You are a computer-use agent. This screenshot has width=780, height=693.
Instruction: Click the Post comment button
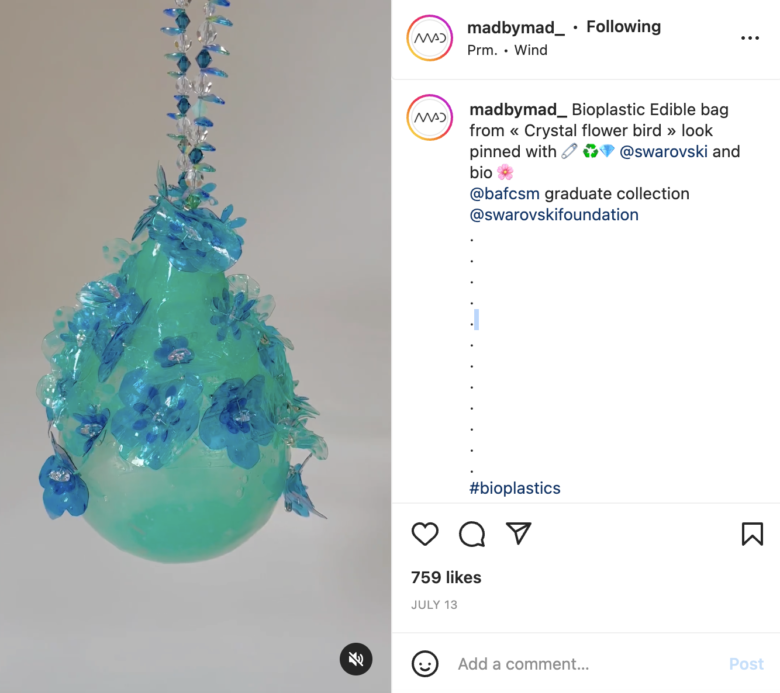pyautogui.click(x=746, y=664)
